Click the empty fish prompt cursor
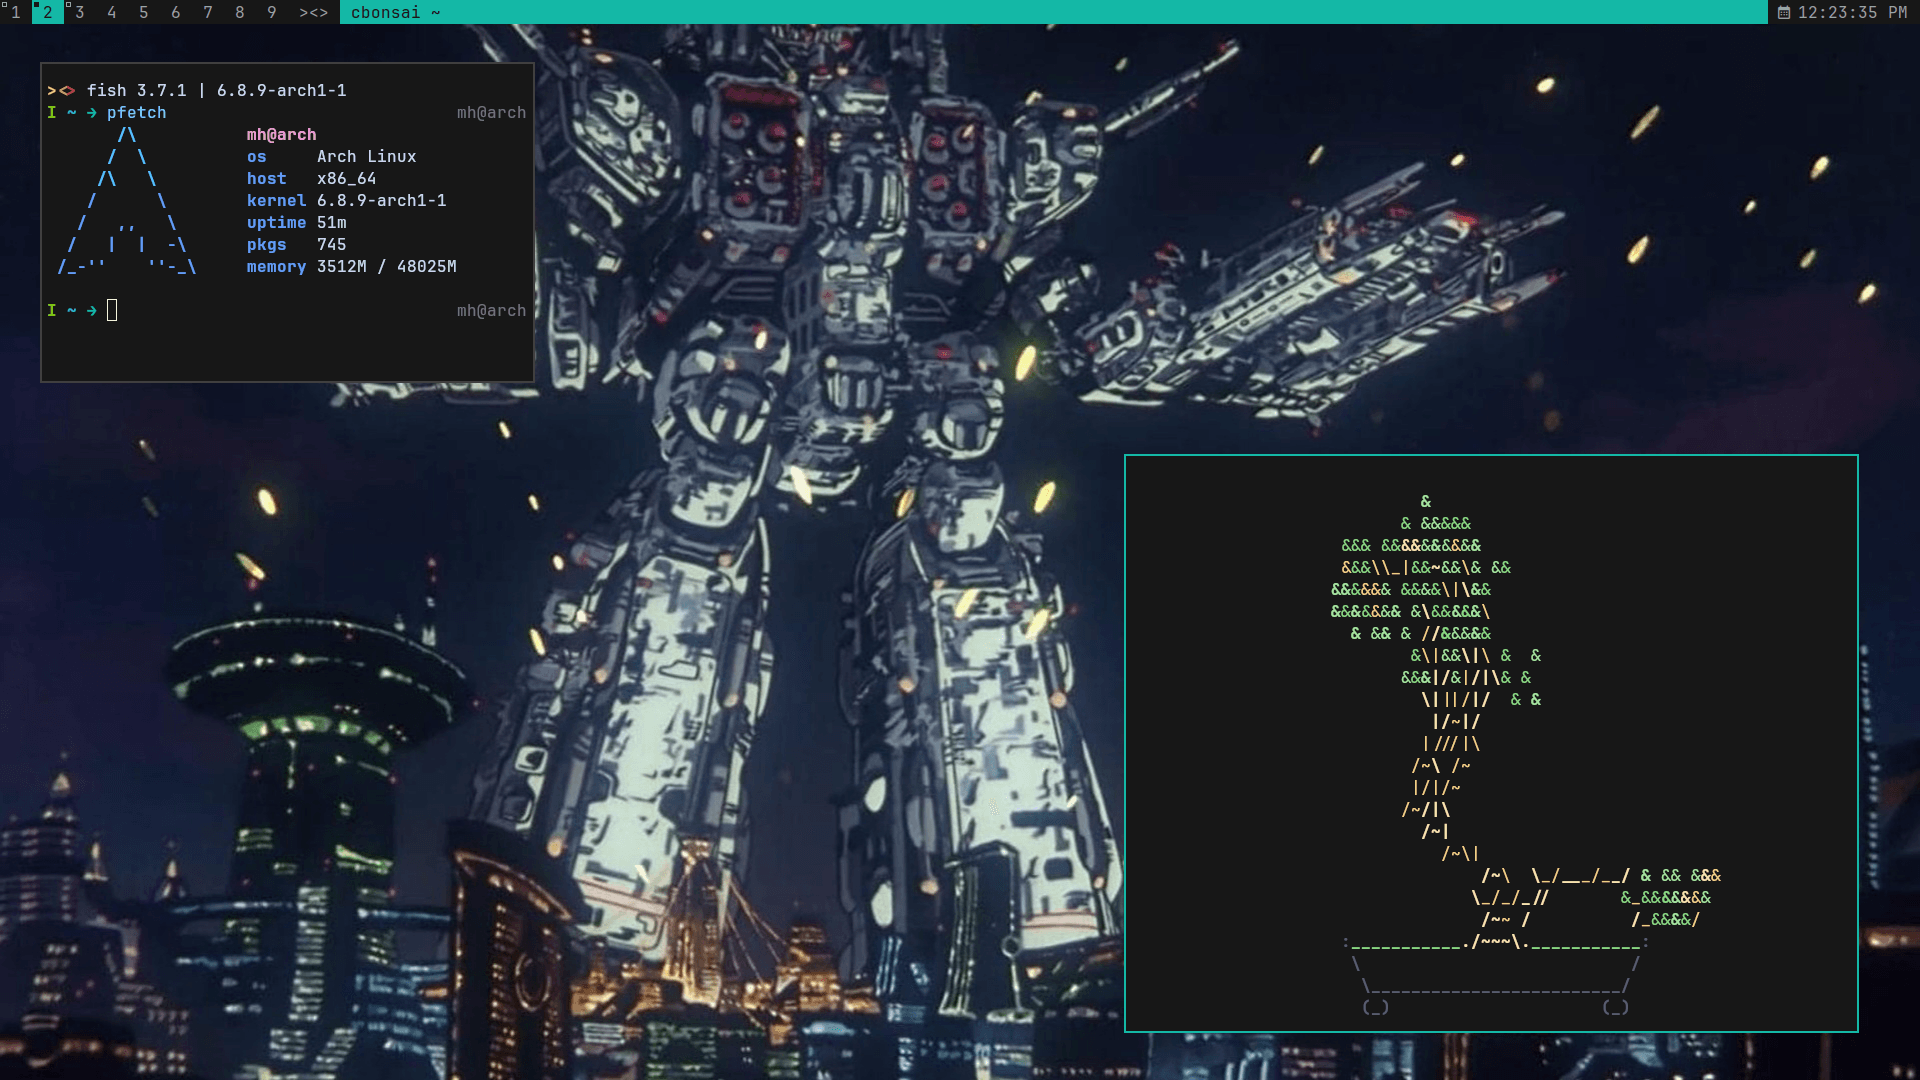The image size is (1920, 1080). pos(112,311)
